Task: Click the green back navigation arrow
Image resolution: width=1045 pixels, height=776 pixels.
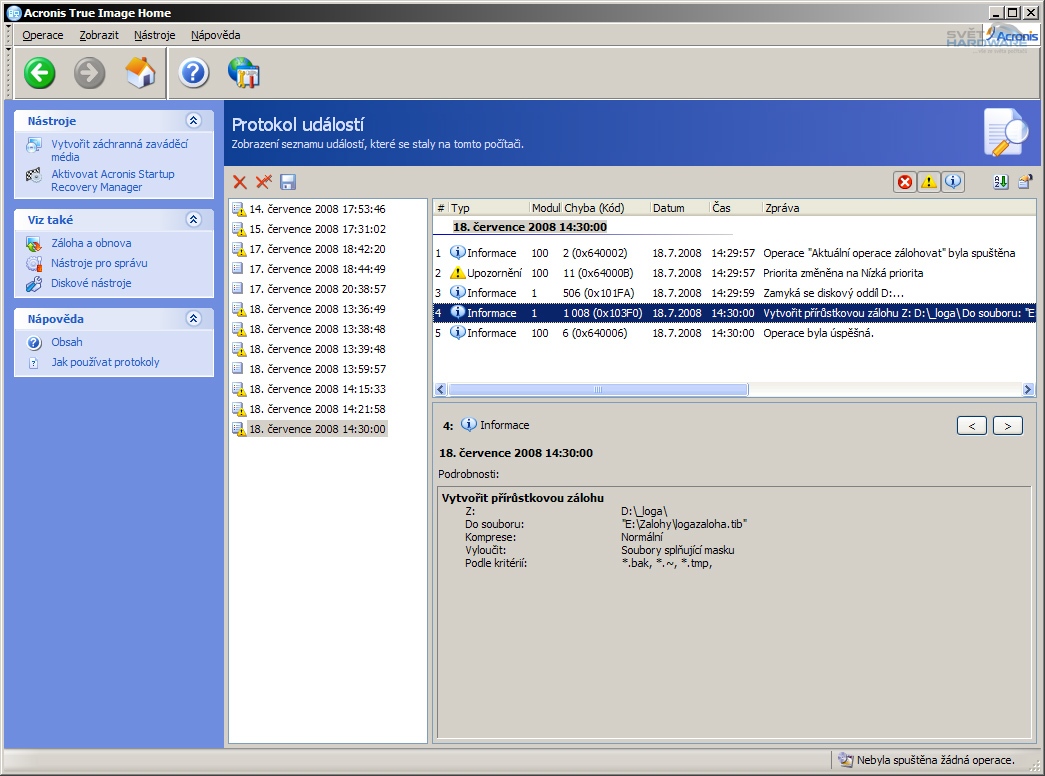Action: pyautogui.click(x=38, y=72)
